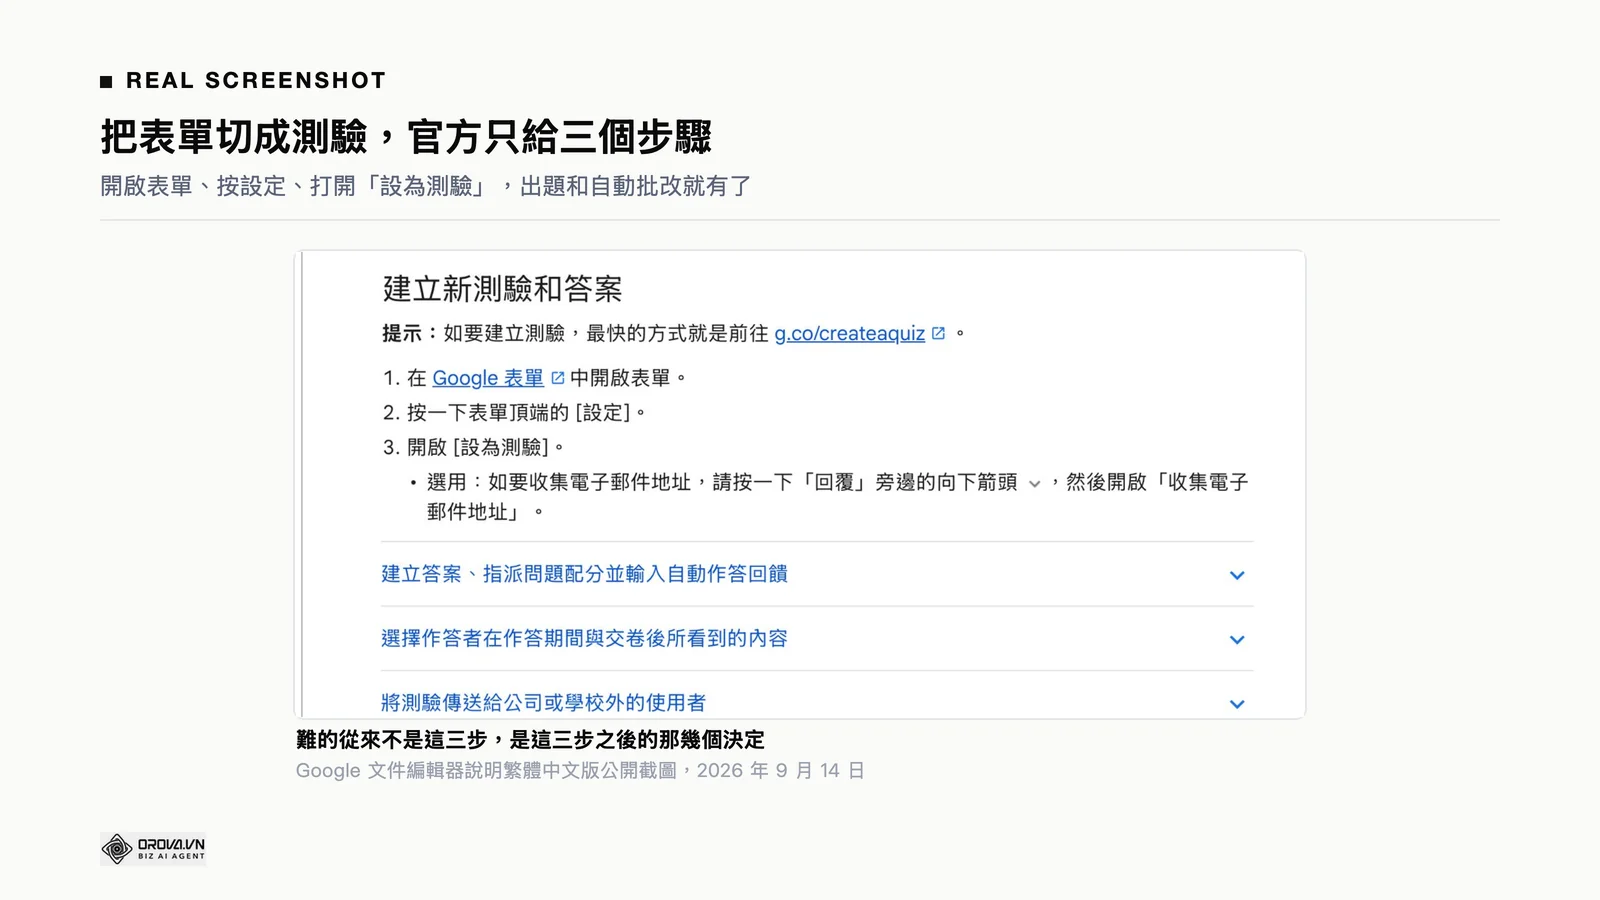Click chevron on 建立答案、指派問題配分 row
This screenshot has width=1600, height=900.
click(x=1237, y=575)
